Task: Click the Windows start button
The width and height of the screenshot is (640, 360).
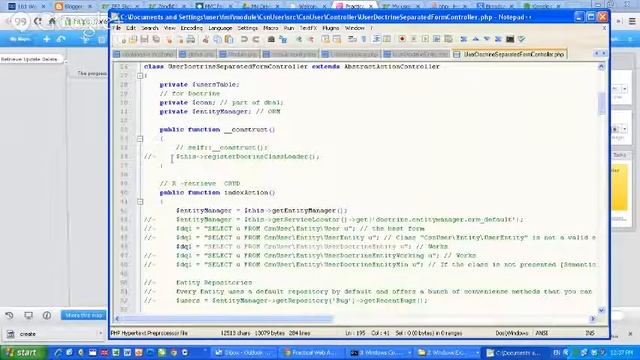Action: pyautogui.click(x=23, y=353)
